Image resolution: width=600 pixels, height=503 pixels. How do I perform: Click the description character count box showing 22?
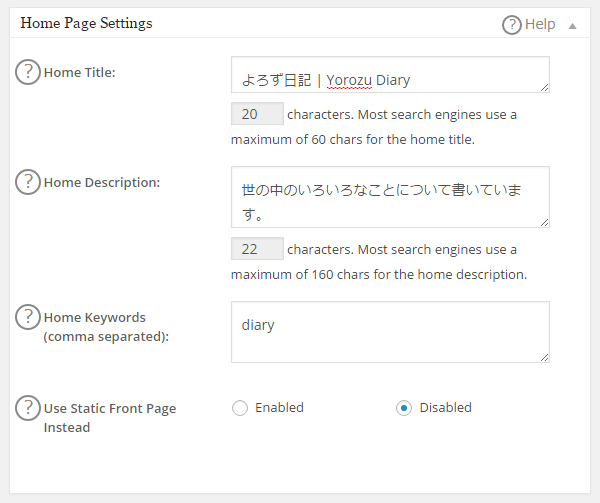point(257,249)
